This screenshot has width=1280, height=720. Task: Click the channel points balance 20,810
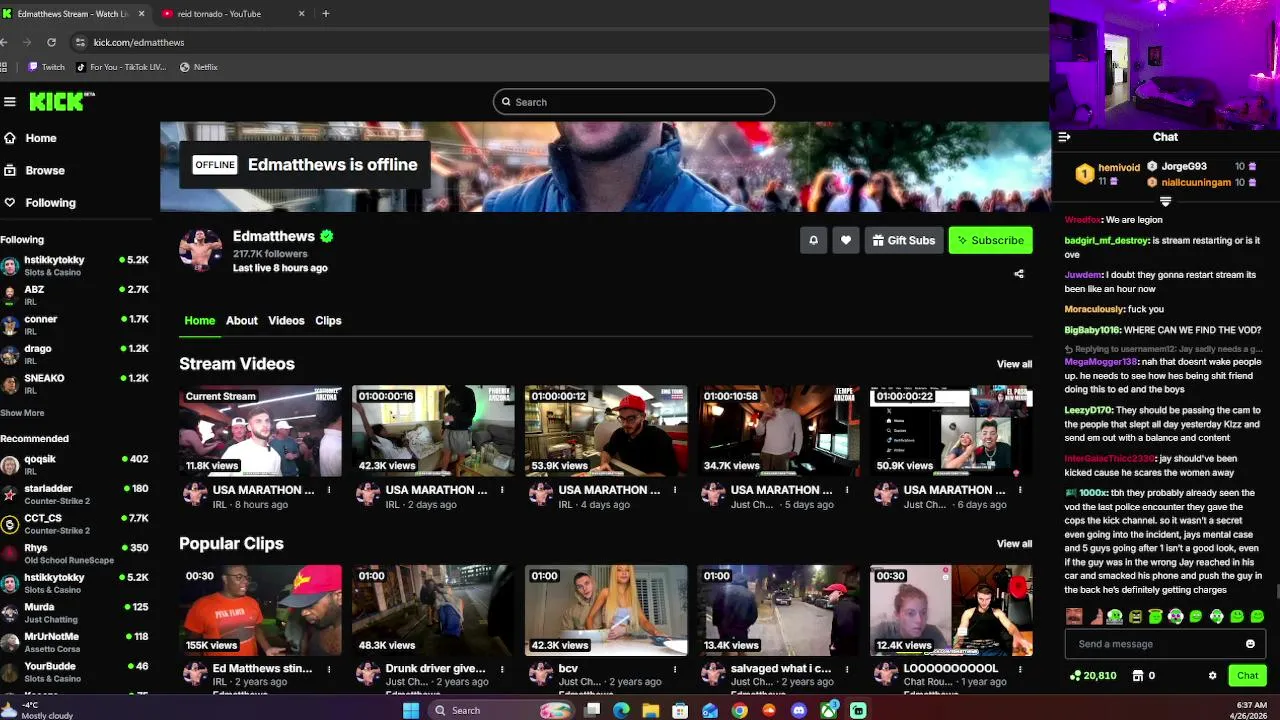1093,676
